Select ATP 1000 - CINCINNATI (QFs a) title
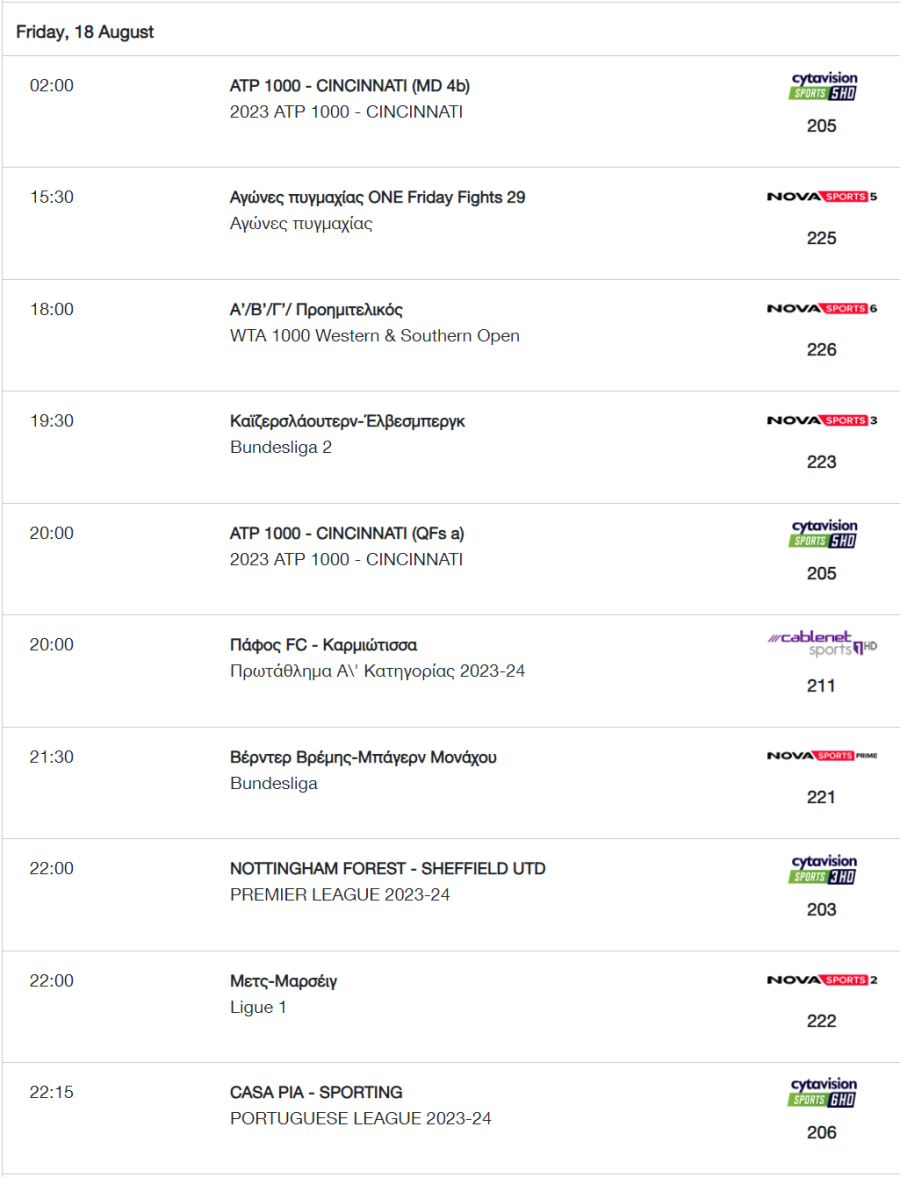The height and width of the screenshot is (1177, 900). (x=347, y=534)
